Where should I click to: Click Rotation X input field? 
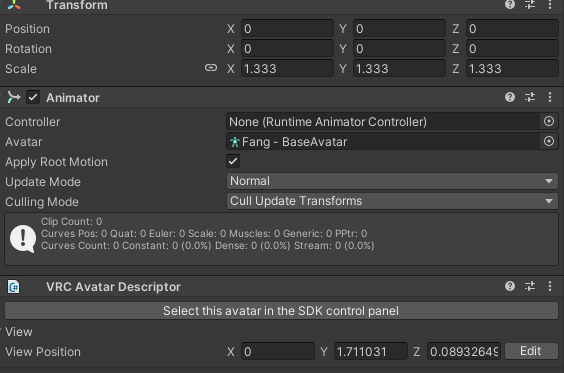[x=287, y=49]
